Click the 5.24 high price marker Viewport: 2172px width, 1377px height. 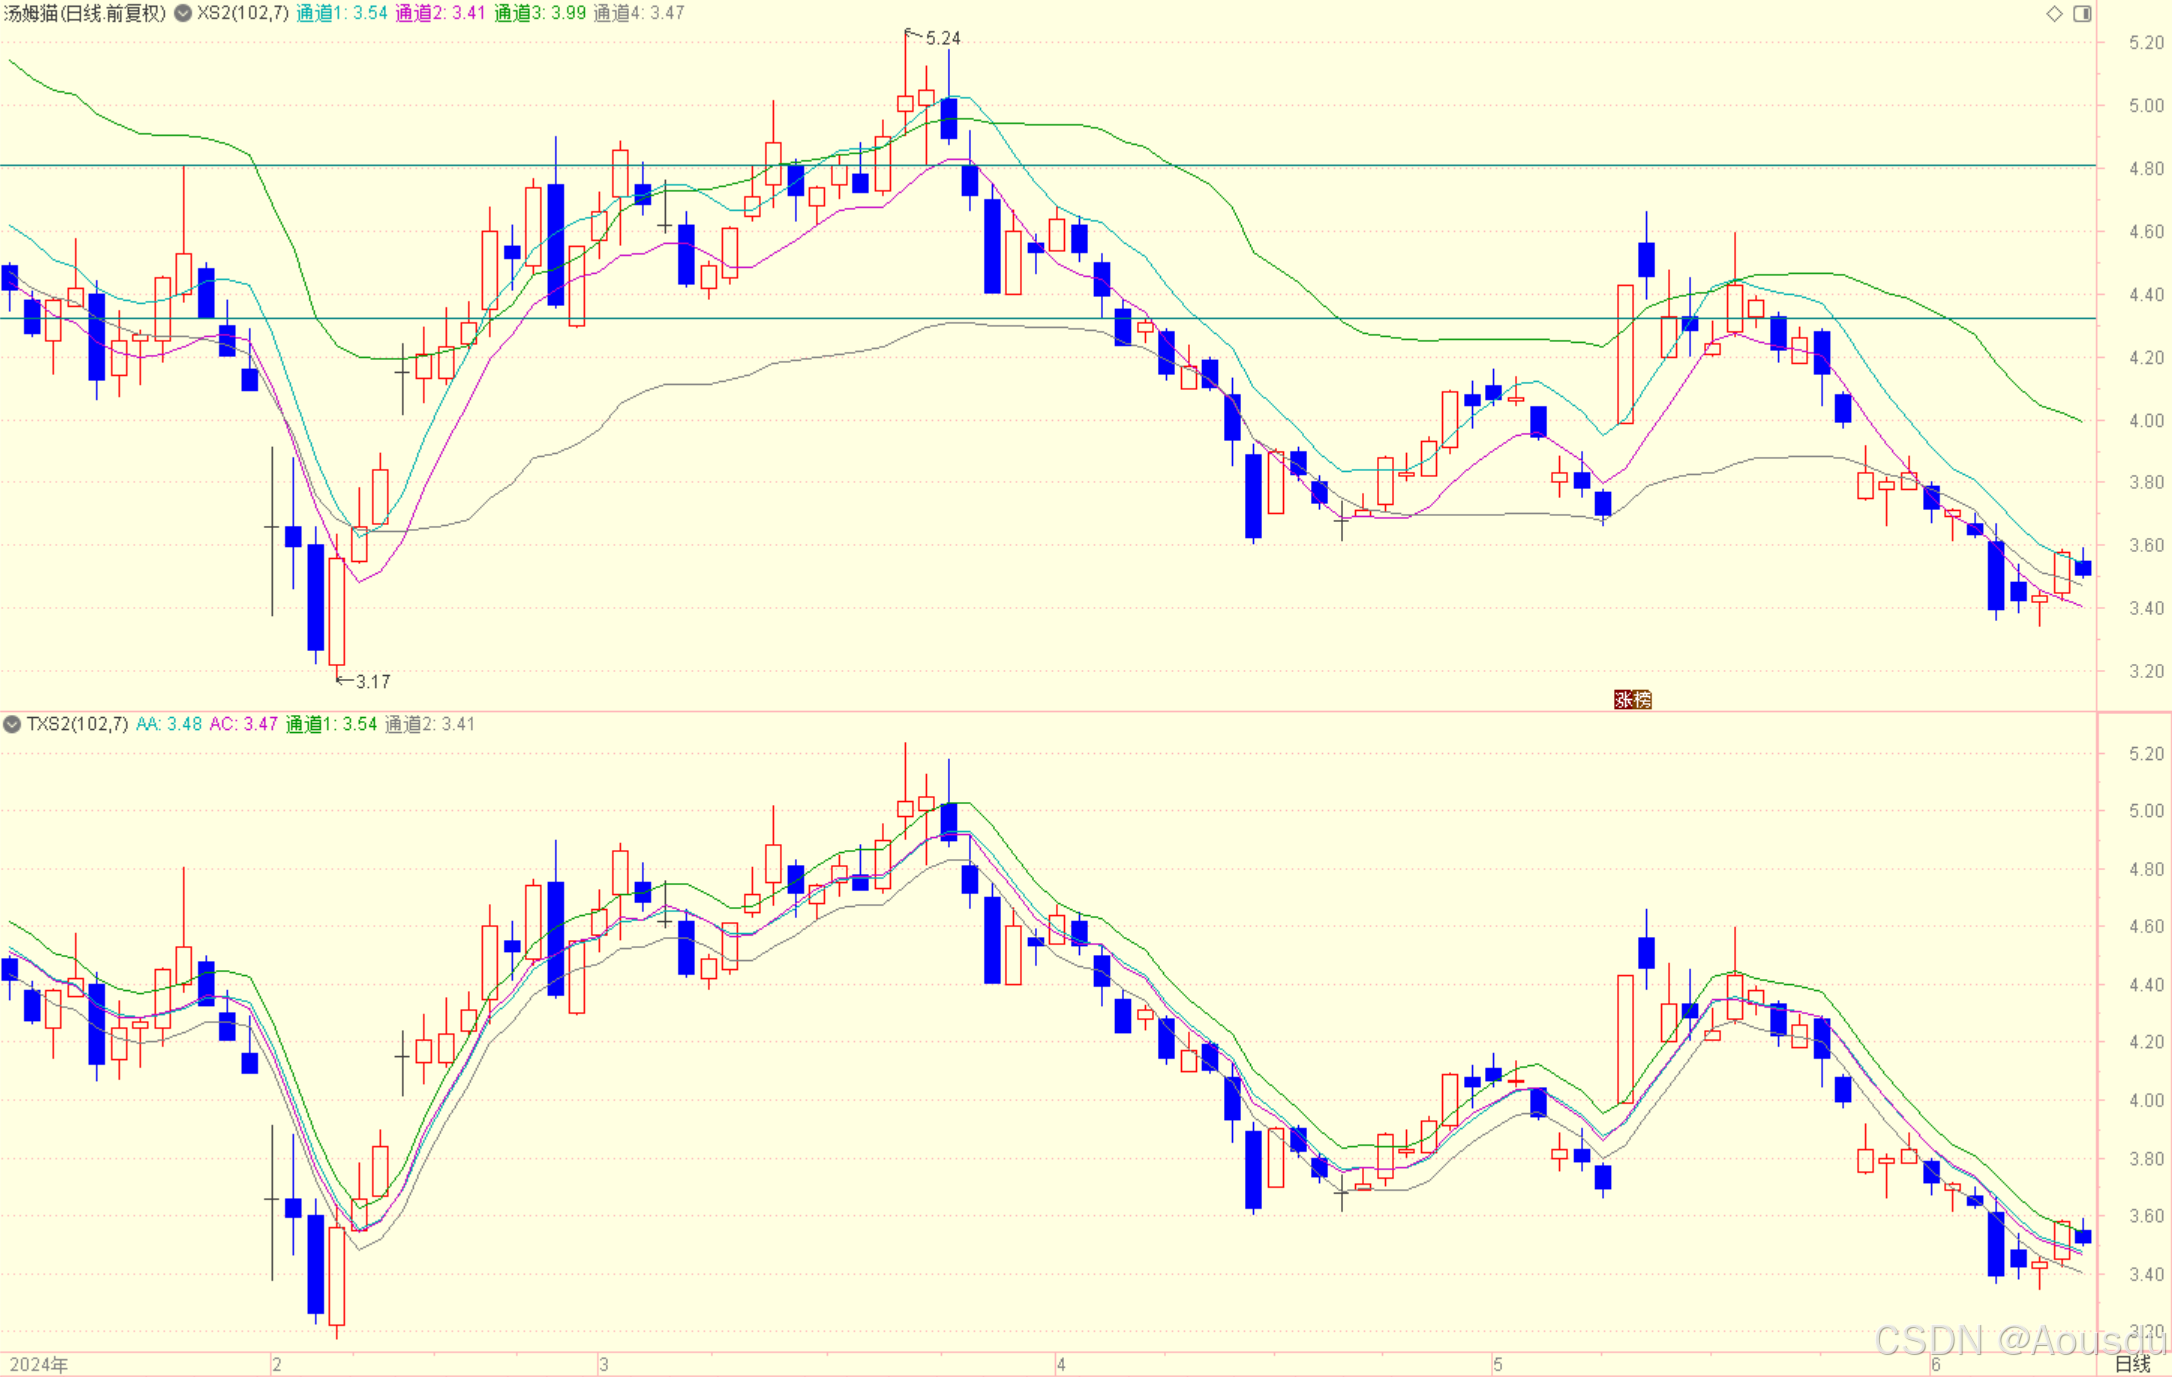click(942, 38)
